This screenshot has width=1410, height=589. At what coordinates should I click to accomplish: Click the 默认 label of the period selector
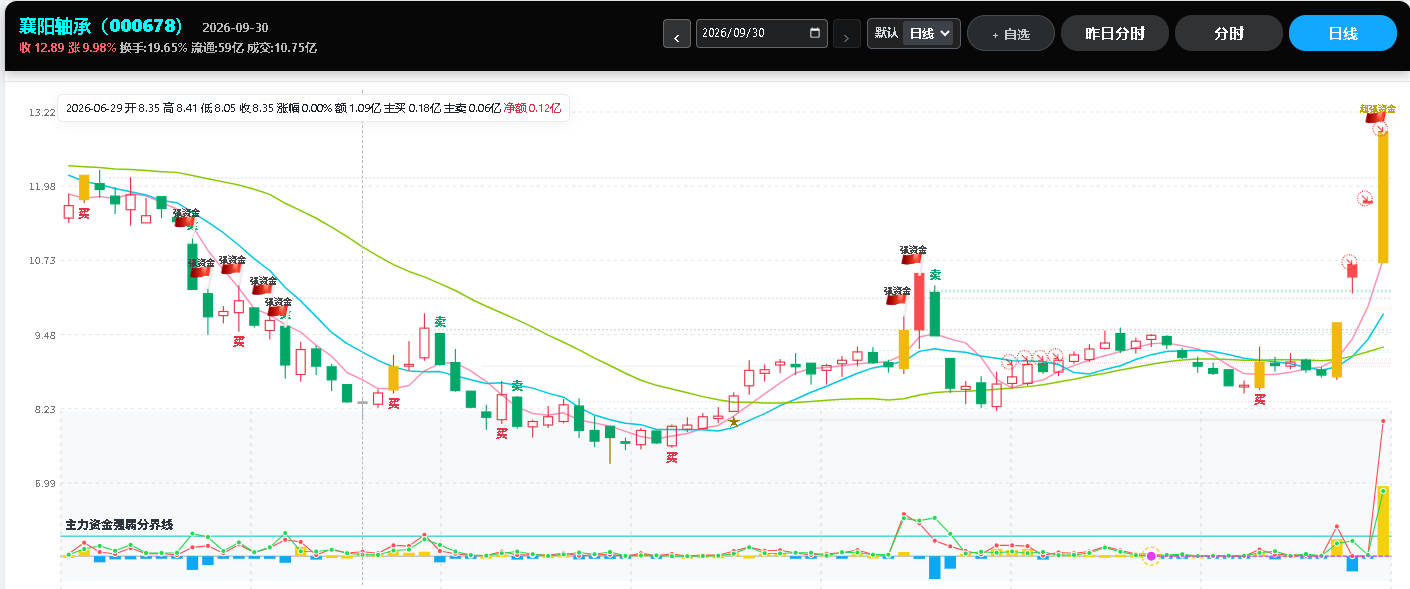886,33
